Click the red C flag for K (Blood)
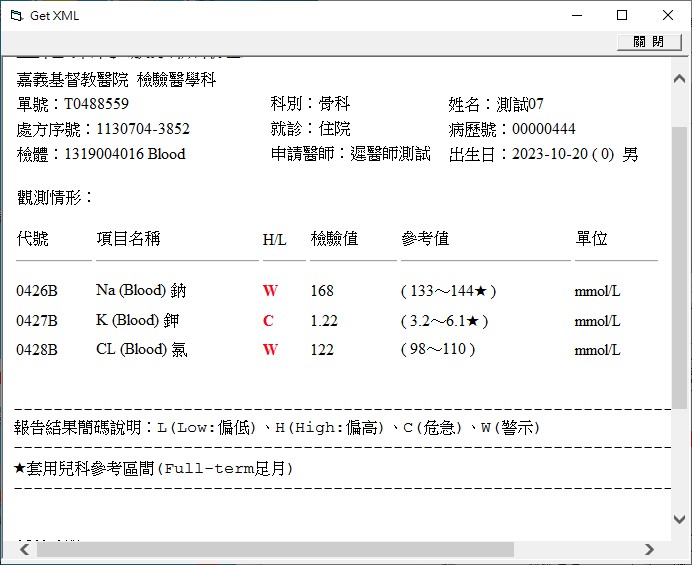 point(268,321)
